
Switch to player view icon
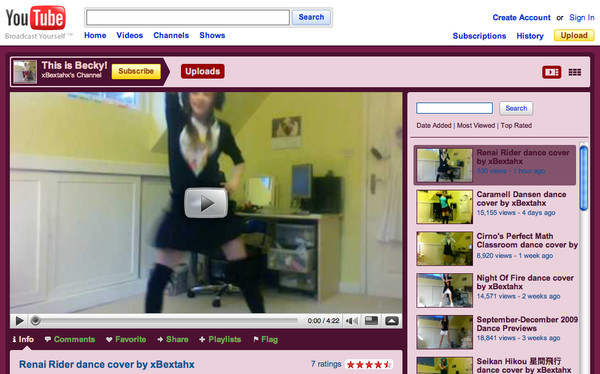(551, 72)
